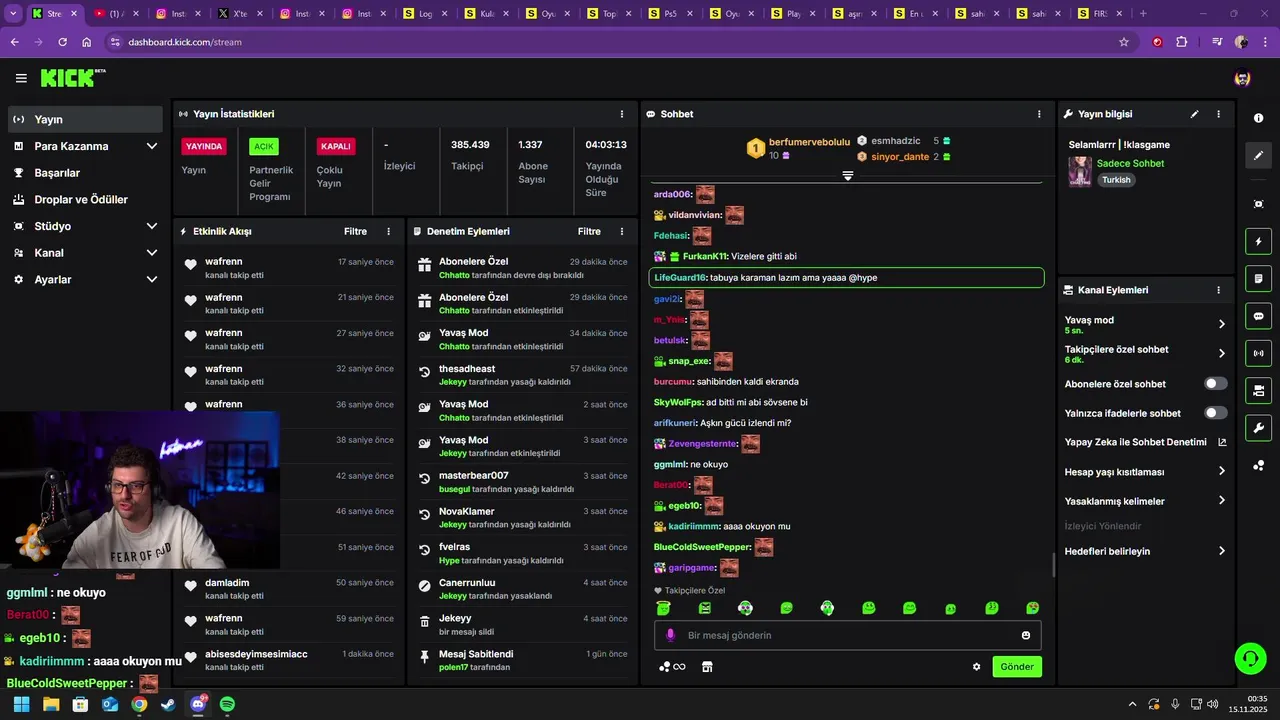Click the Sadece Sohbet category link
This screenshot has height=720, width=1280.
tap(1130, 164)
